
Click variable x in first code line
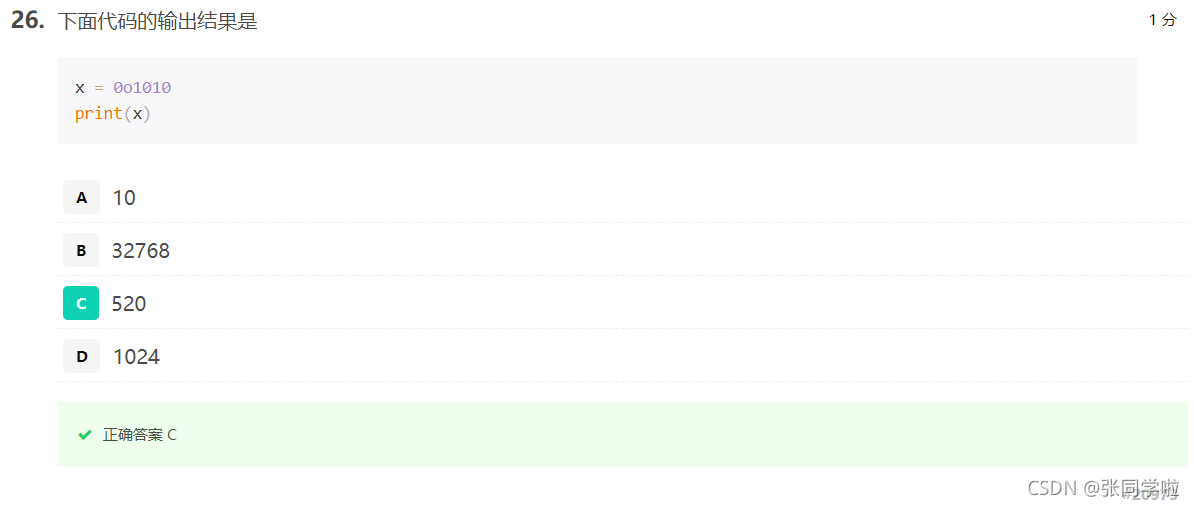click(79, 88)
